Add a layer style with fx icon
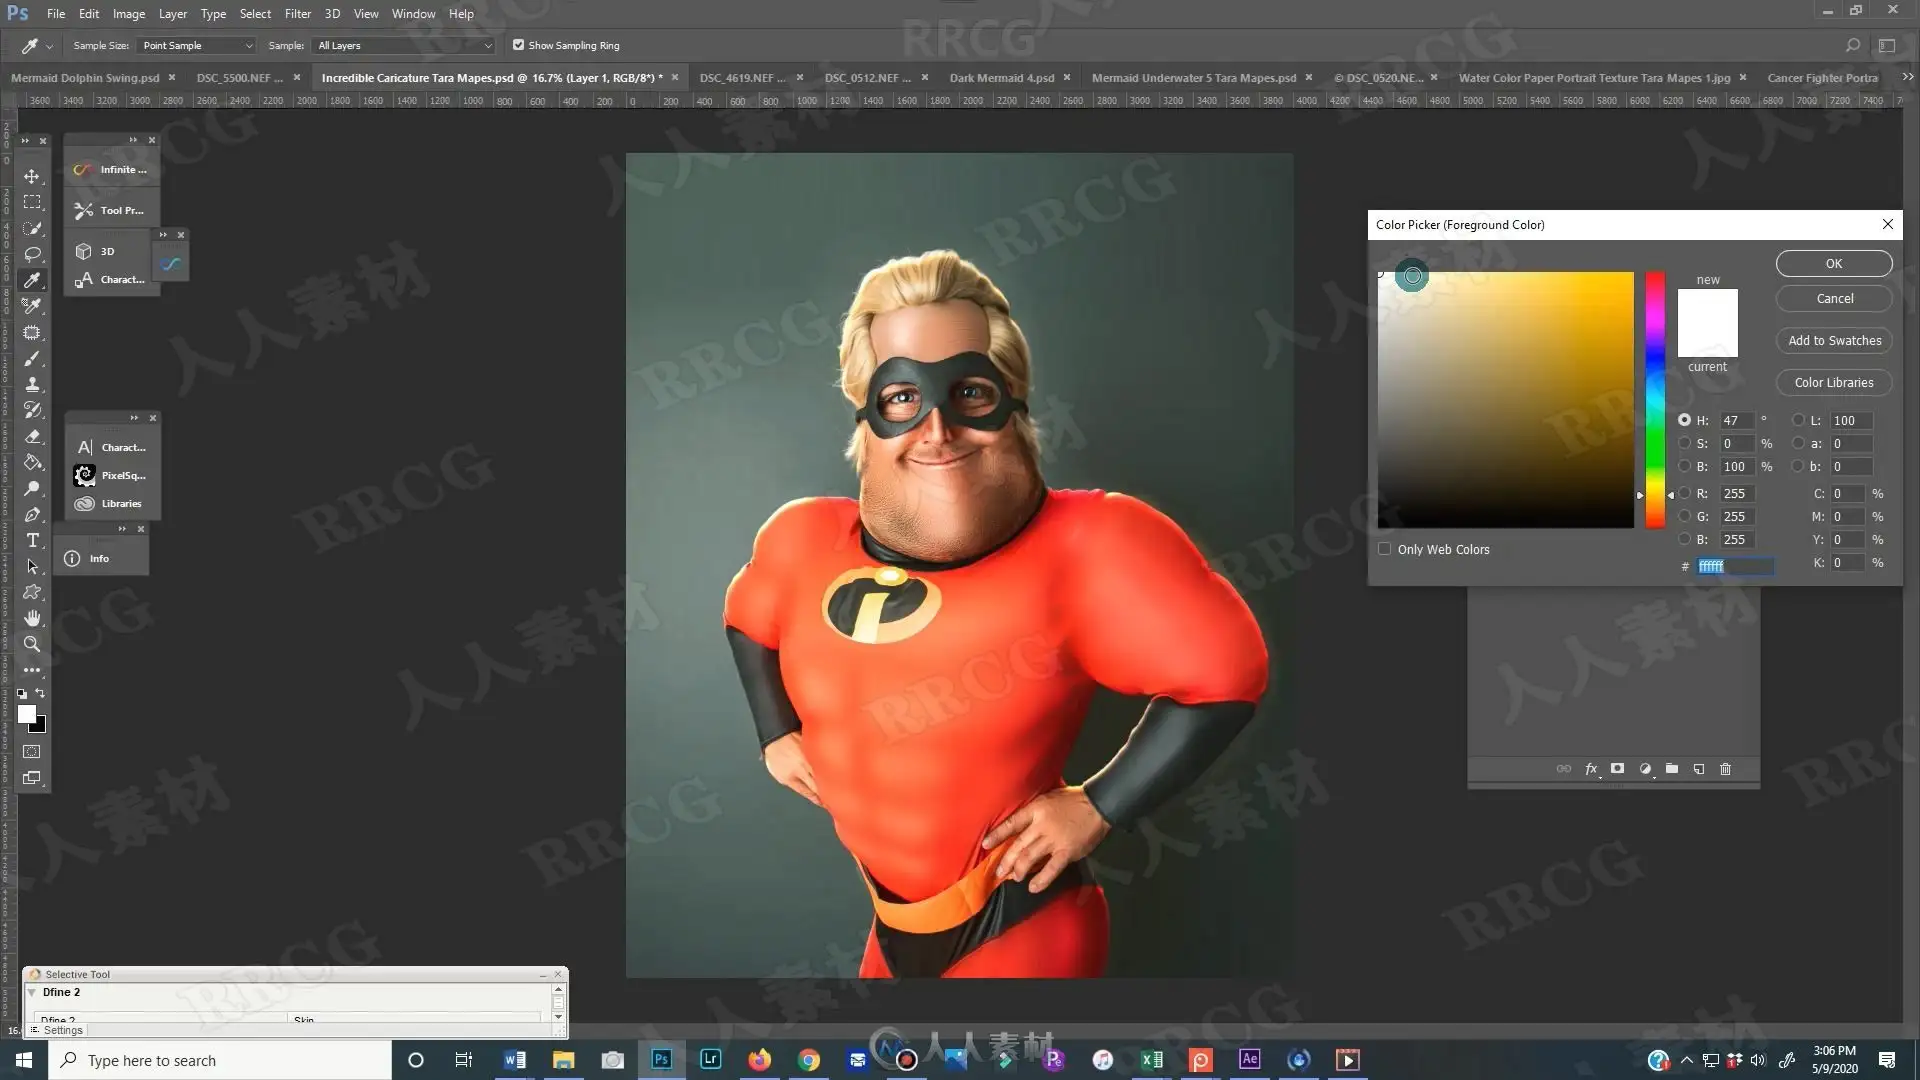Screen dimensions: 1920x1080 pyautogui.click(x=1591, y=769)
